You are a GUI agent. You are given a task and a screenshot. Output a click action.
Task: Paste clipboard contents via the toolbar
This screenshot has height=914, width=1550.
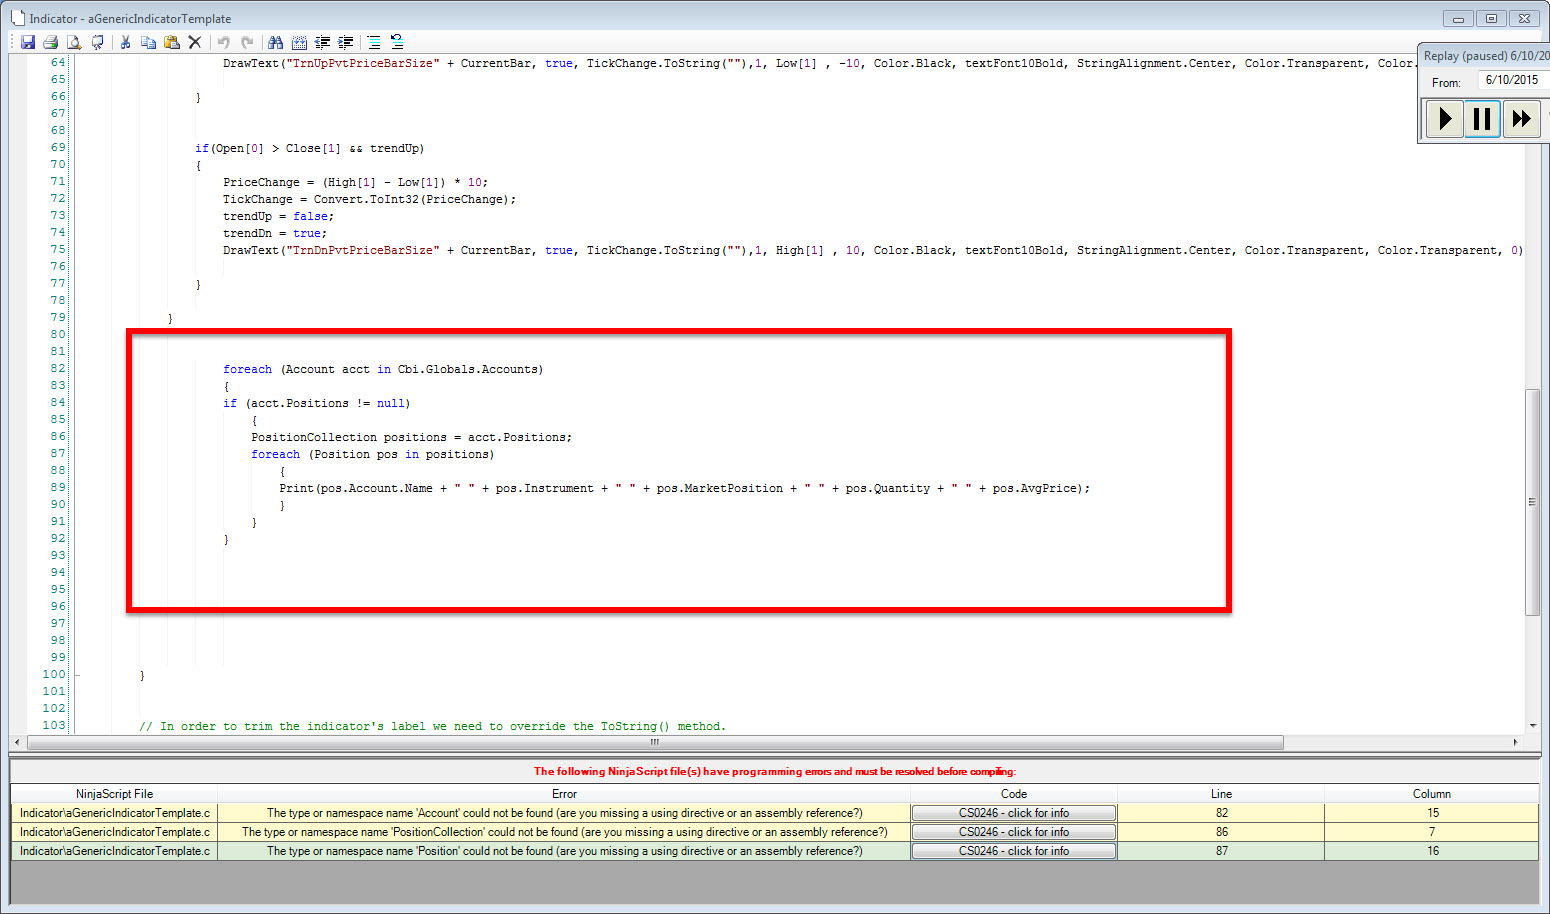point(172,42)
